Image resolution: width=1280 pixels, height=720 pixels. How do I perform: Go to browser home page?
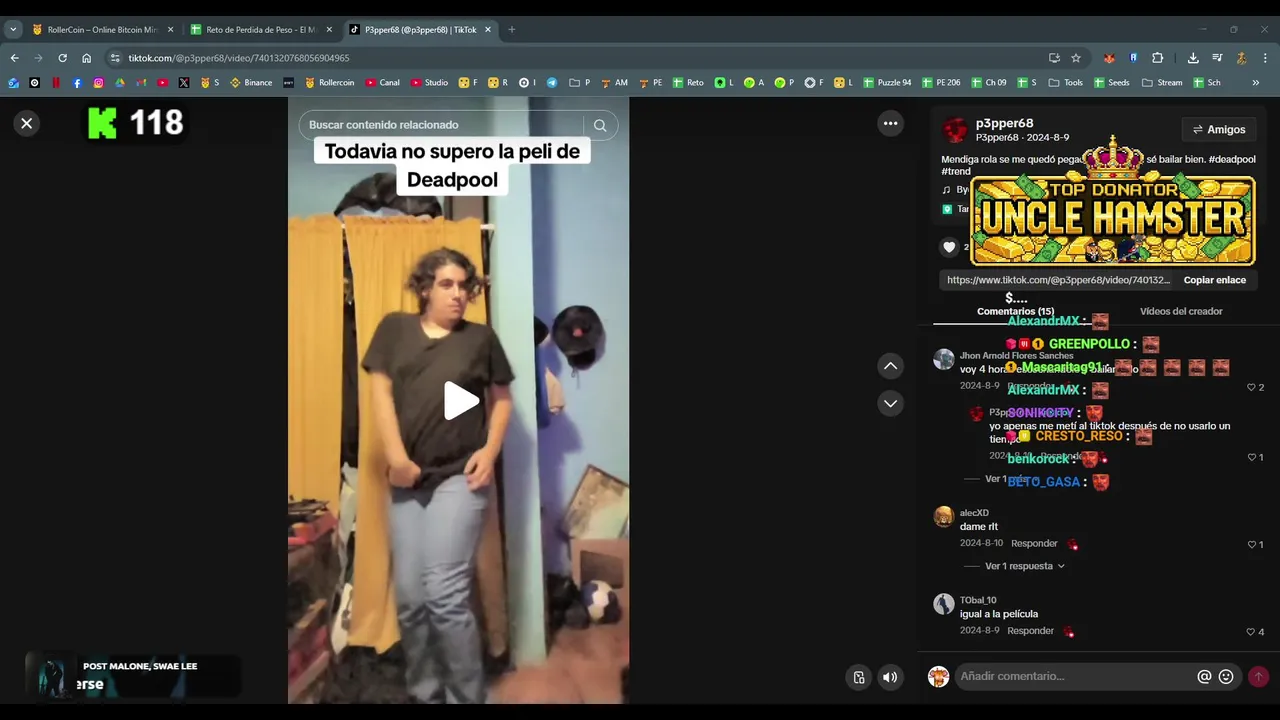(x=86, y=58)
